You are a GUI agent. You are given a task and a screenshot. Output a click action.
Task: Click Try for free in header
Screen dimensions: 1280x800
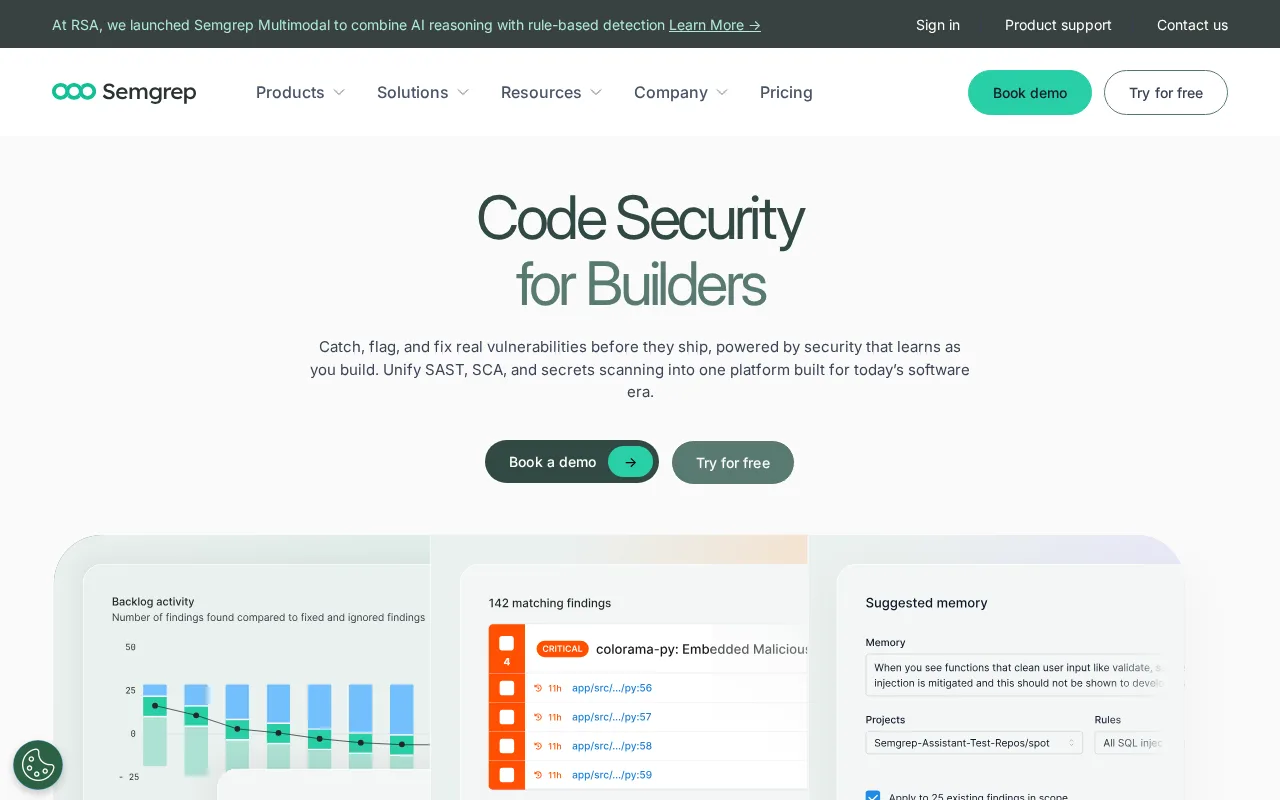click(x=1166, y=92)
